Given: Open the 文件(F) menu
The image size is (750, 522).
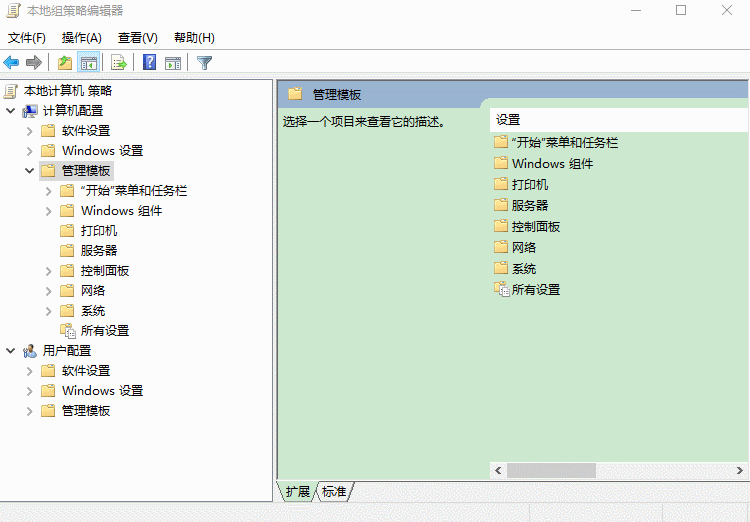Looking at the screenshot, I should coord(27,38).
